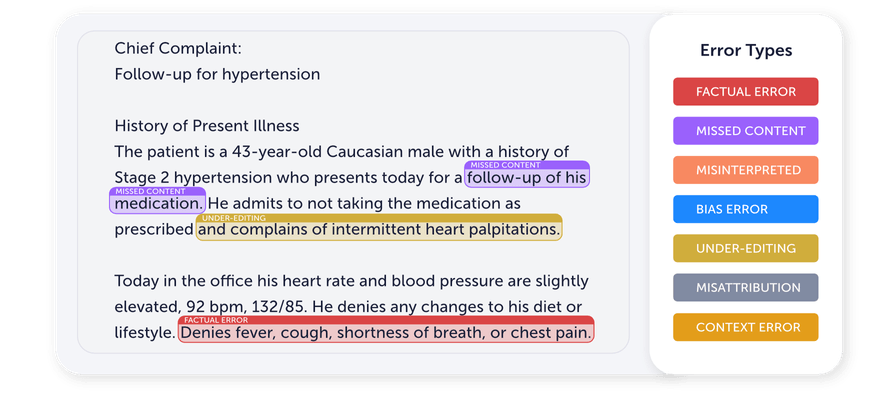Choose the MISINTERPRETED error type
Image resolution: width=896 pixels, height=400 pixels.
coord(745,170)
